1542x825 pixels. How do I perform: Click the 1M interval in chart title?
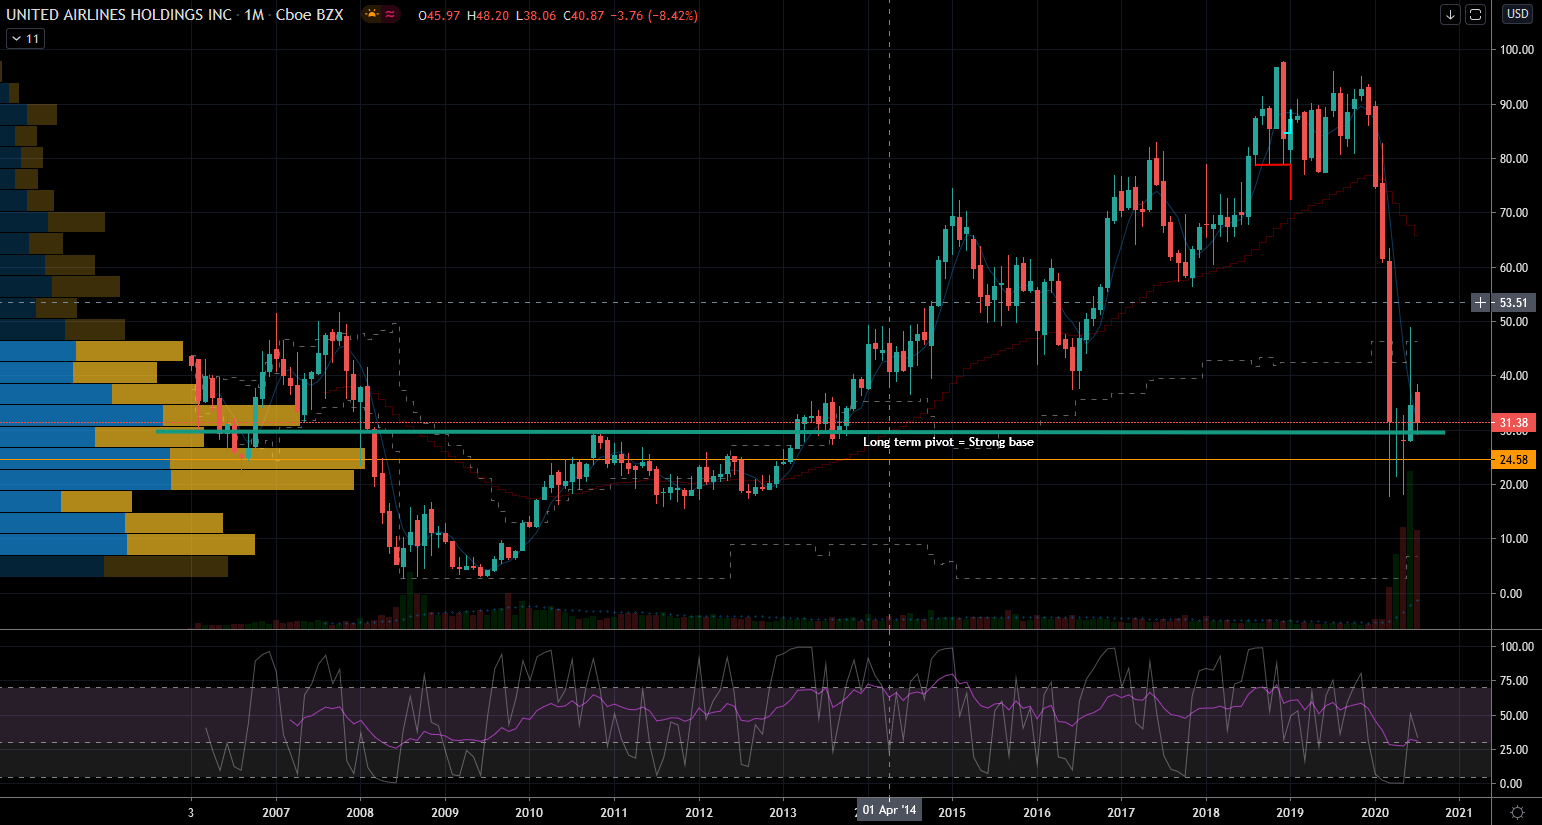click(254, 15)
